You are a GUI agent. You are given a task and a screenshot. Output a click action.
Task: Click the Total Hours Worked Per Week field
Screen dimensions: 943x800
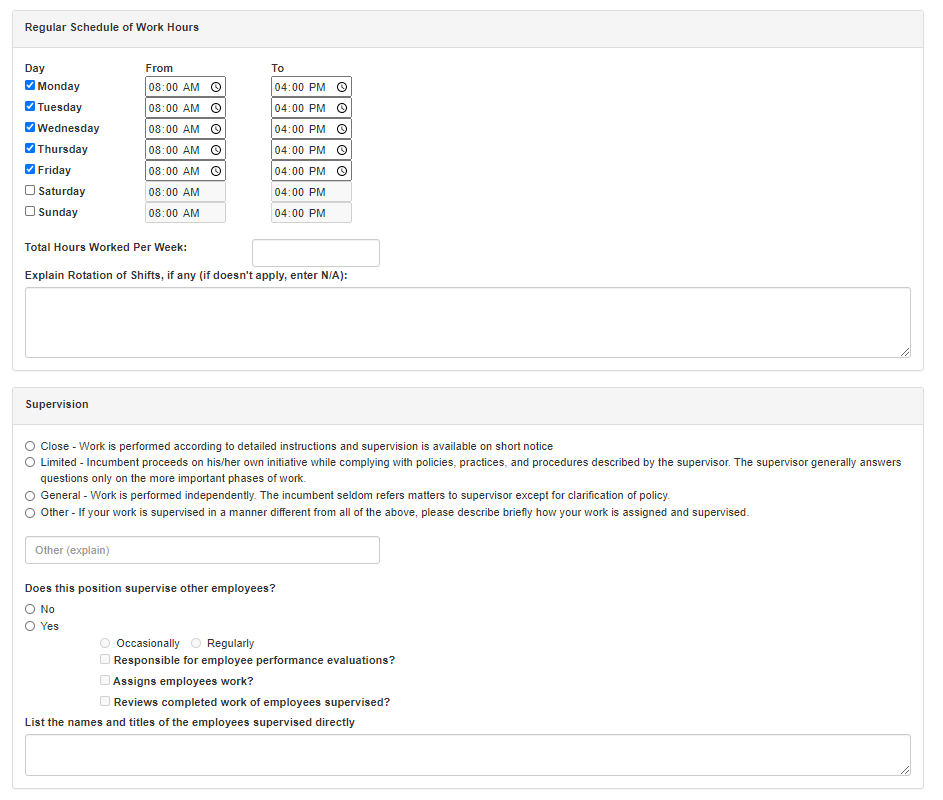tap(315, 253)
